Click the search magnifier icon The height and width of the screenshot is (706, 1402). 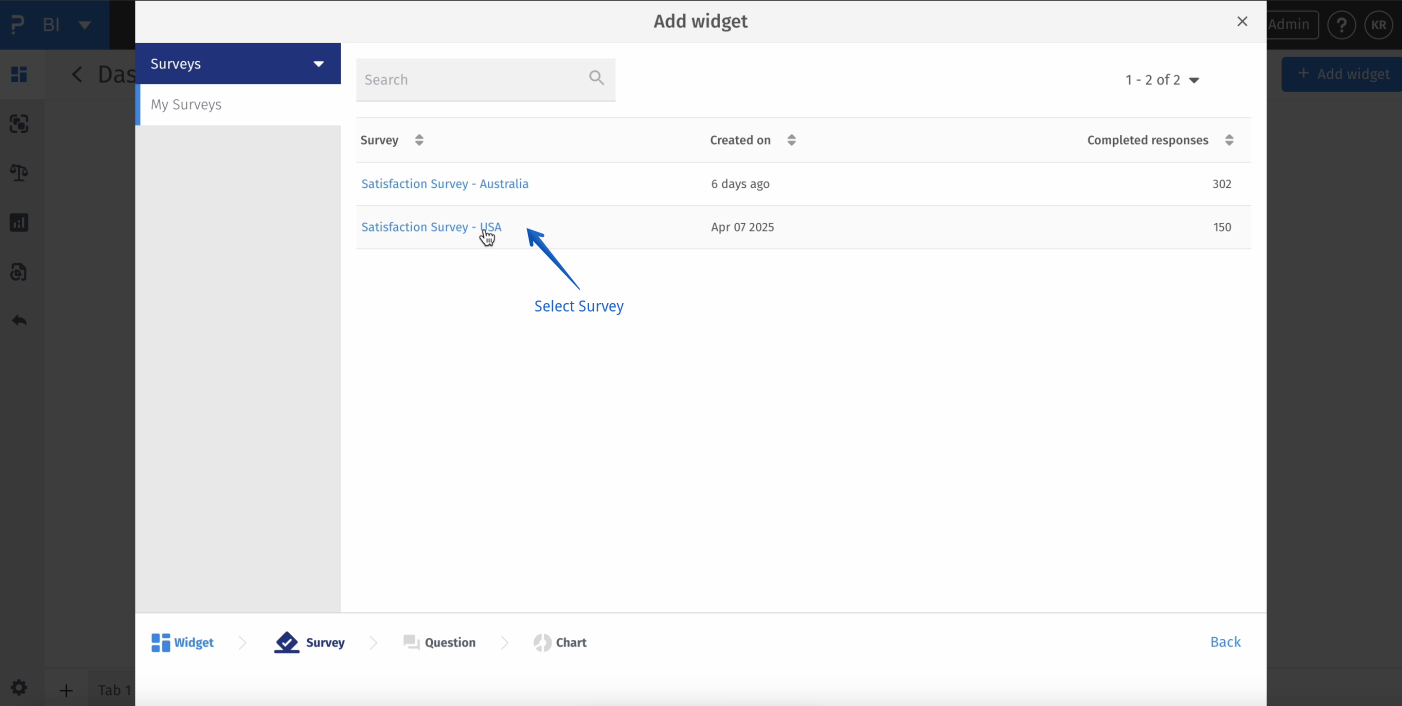(596, 78)
